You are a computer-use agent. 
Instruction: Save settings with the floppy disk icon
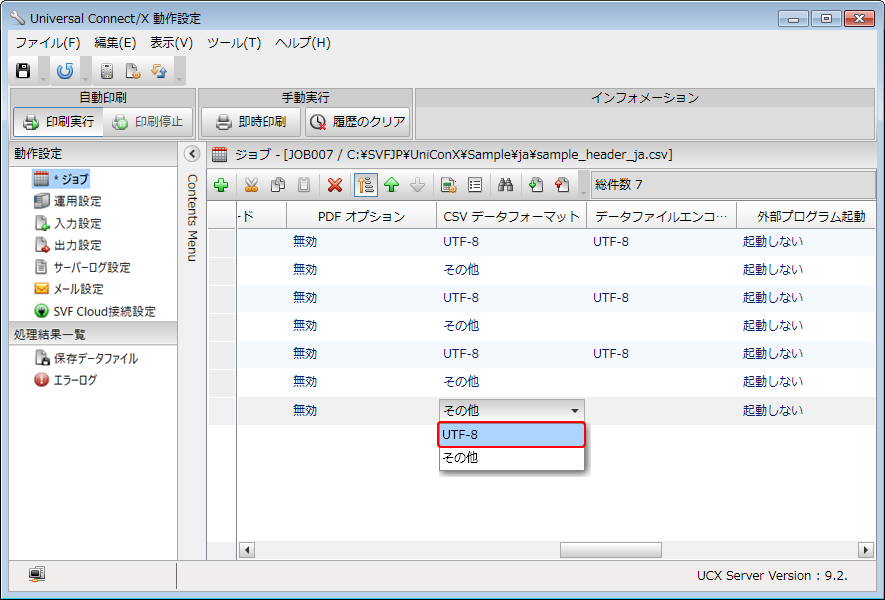(x=23, y=71)
